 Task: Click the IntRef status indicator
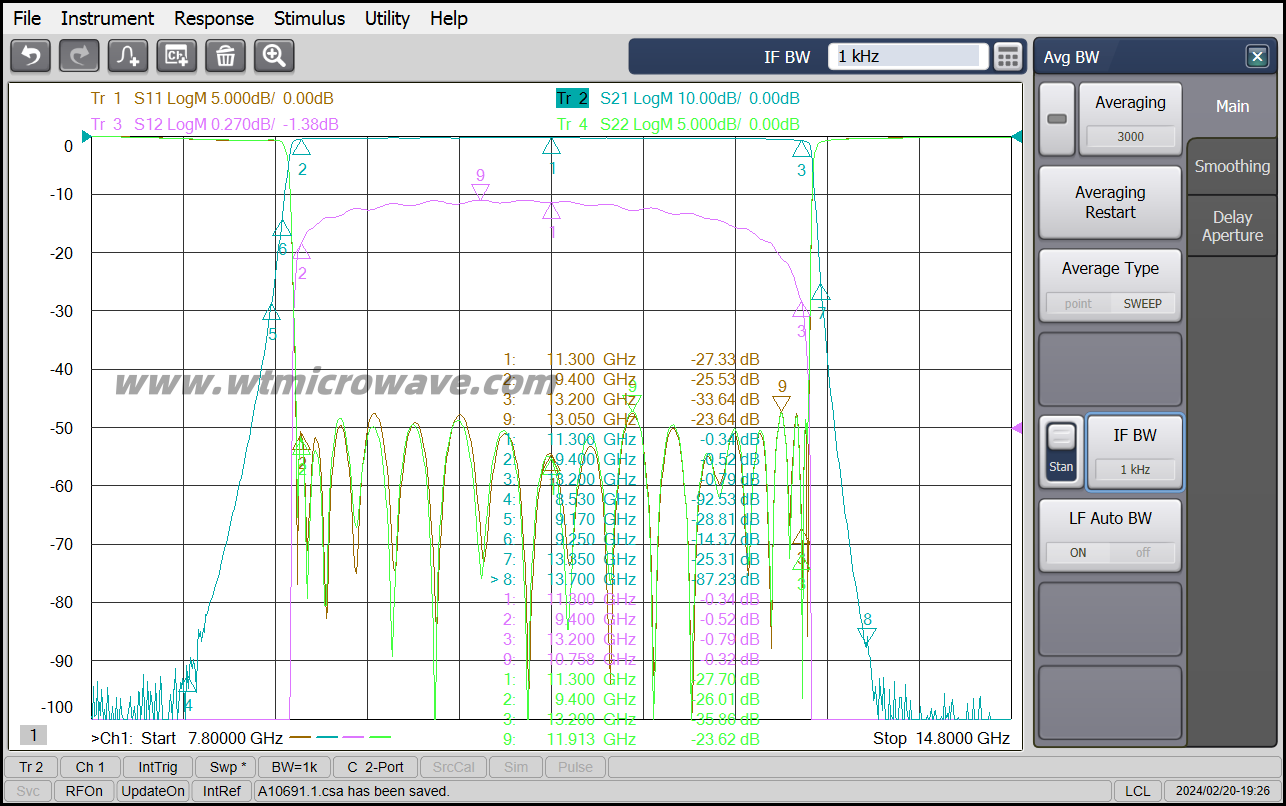click(x=222, y=791)
